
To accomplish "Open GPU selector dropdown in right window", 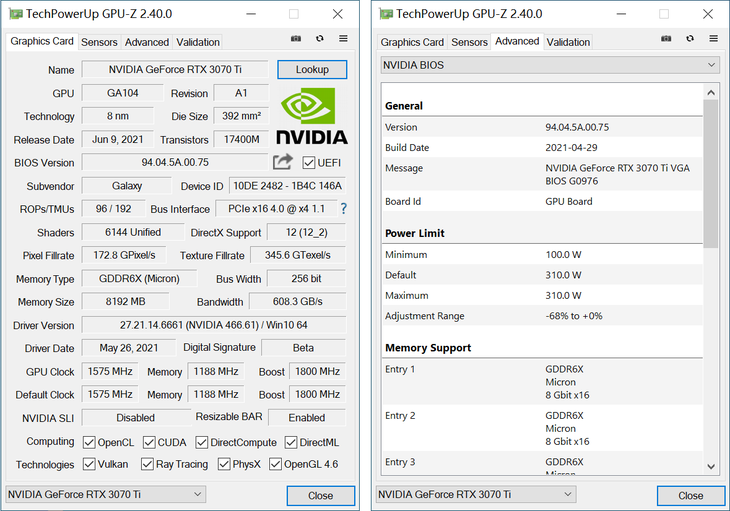I will [x=476, y=494].
